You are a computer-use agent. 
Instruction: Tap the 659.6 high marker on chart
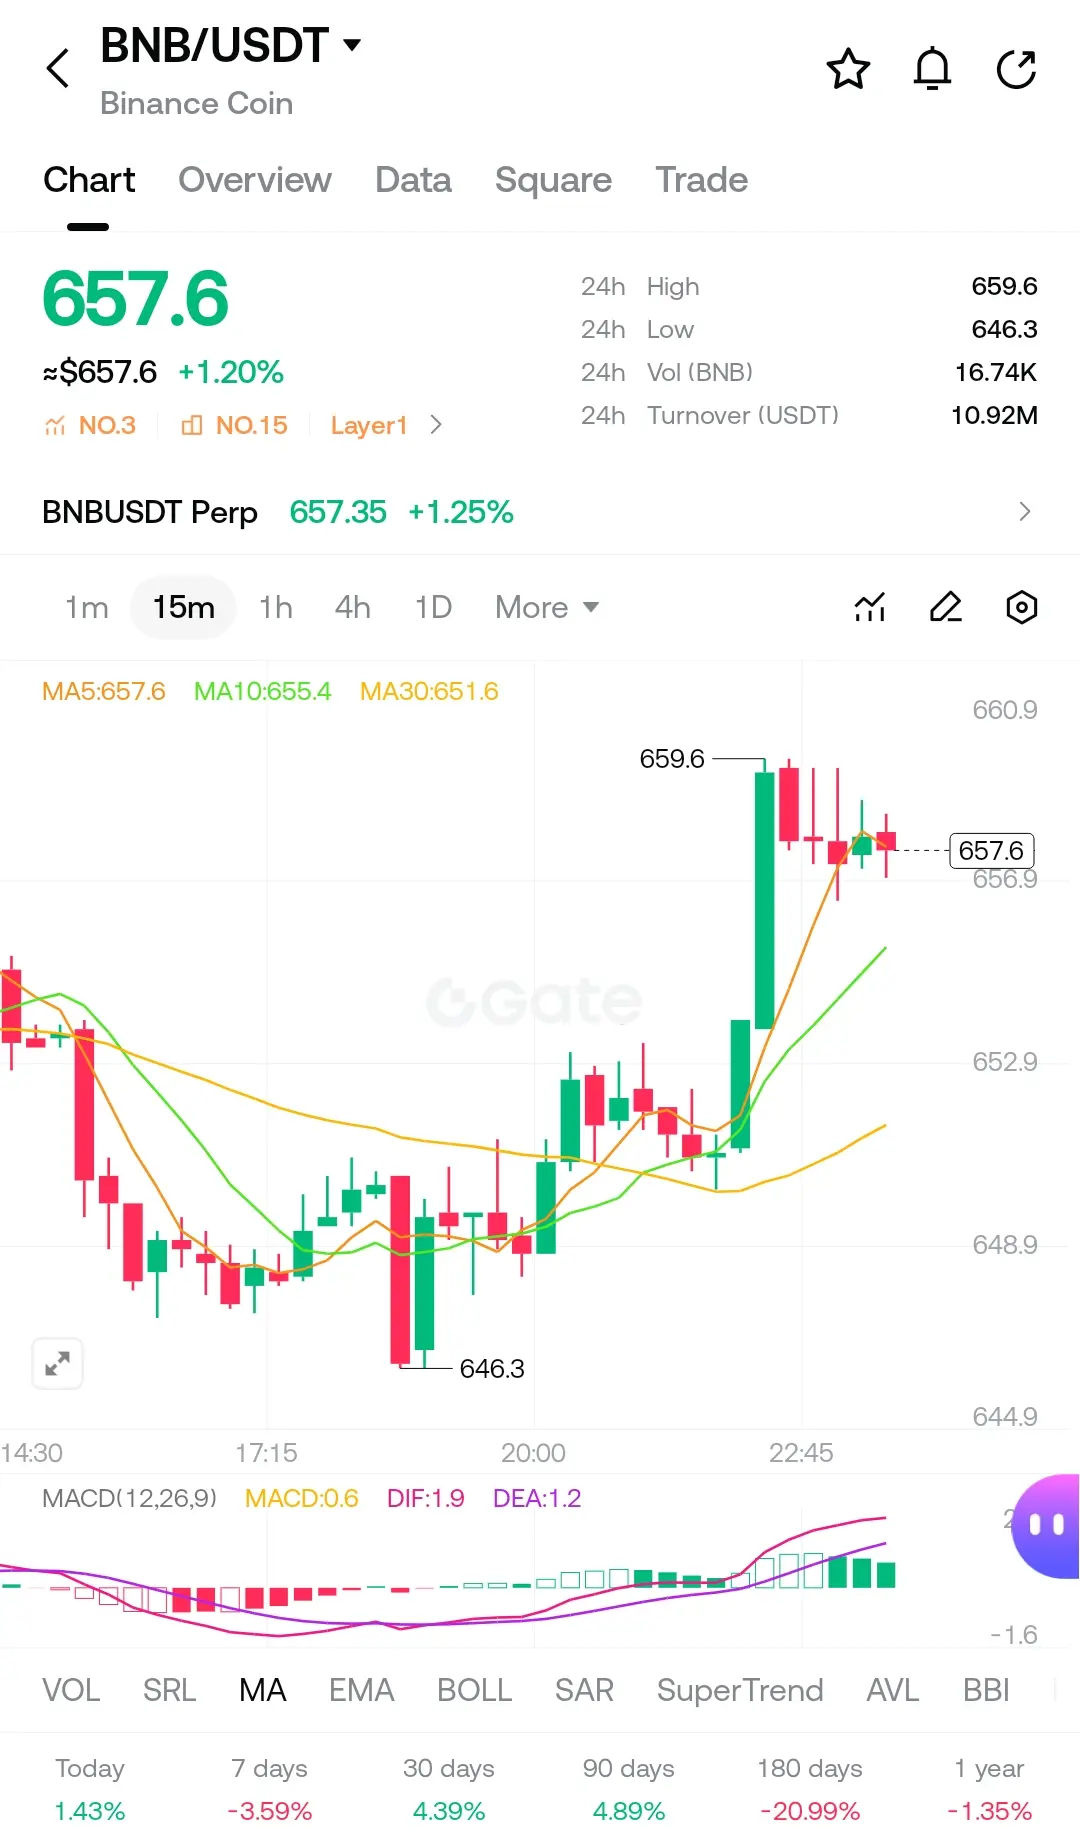click(672, 759)
